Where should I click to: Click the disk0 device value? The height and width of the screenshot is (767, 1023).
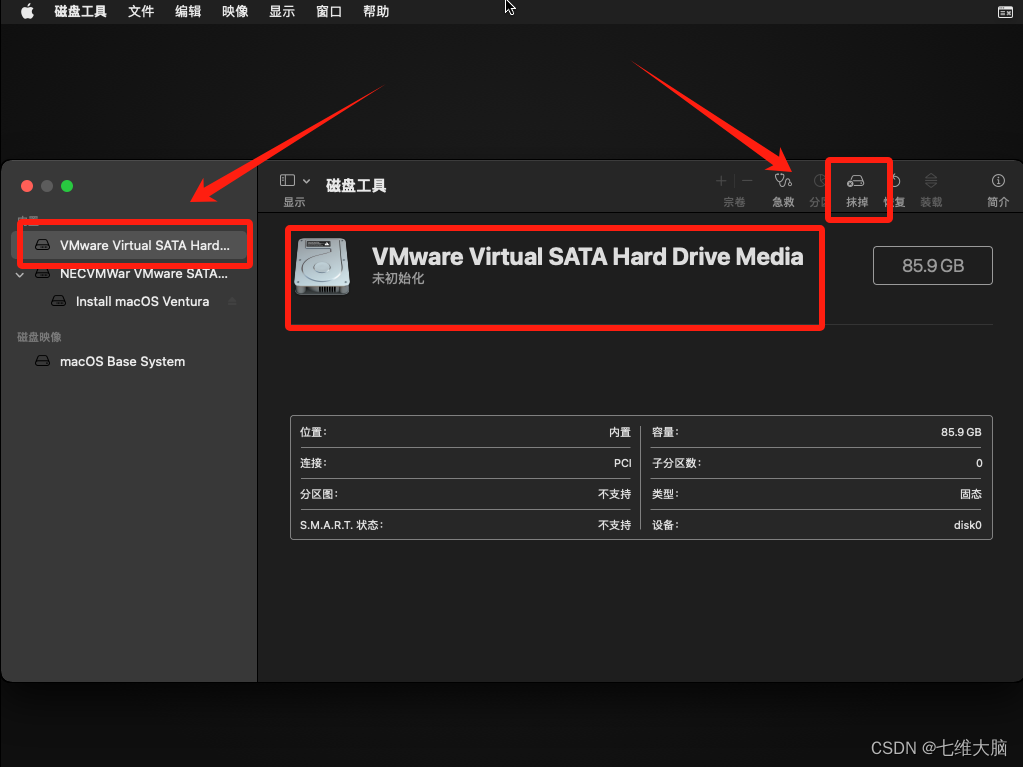coord(968,525)
